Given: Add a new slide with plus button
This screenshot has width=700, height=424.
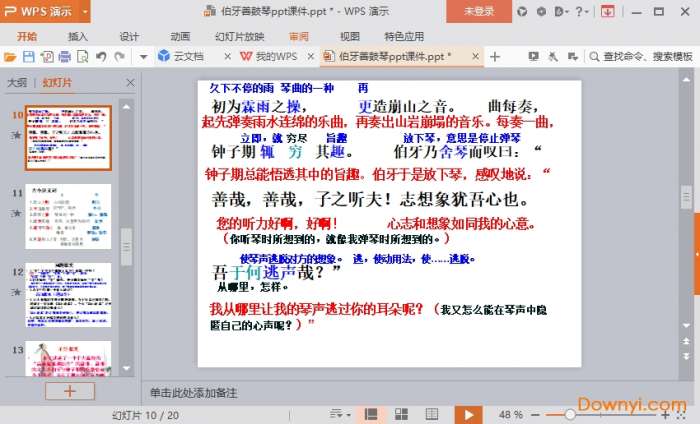Looking at the screenshot, I should pos(69,390).
